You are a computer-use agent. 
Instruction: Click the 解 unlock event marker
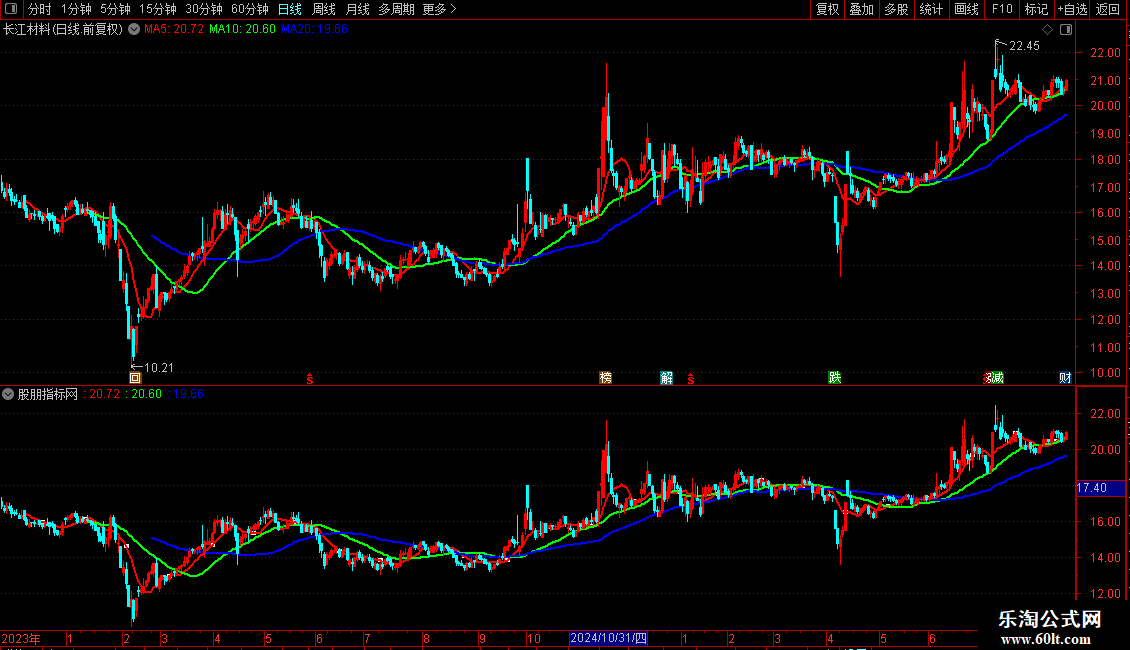pyautogui.click(x=667, y=378)
